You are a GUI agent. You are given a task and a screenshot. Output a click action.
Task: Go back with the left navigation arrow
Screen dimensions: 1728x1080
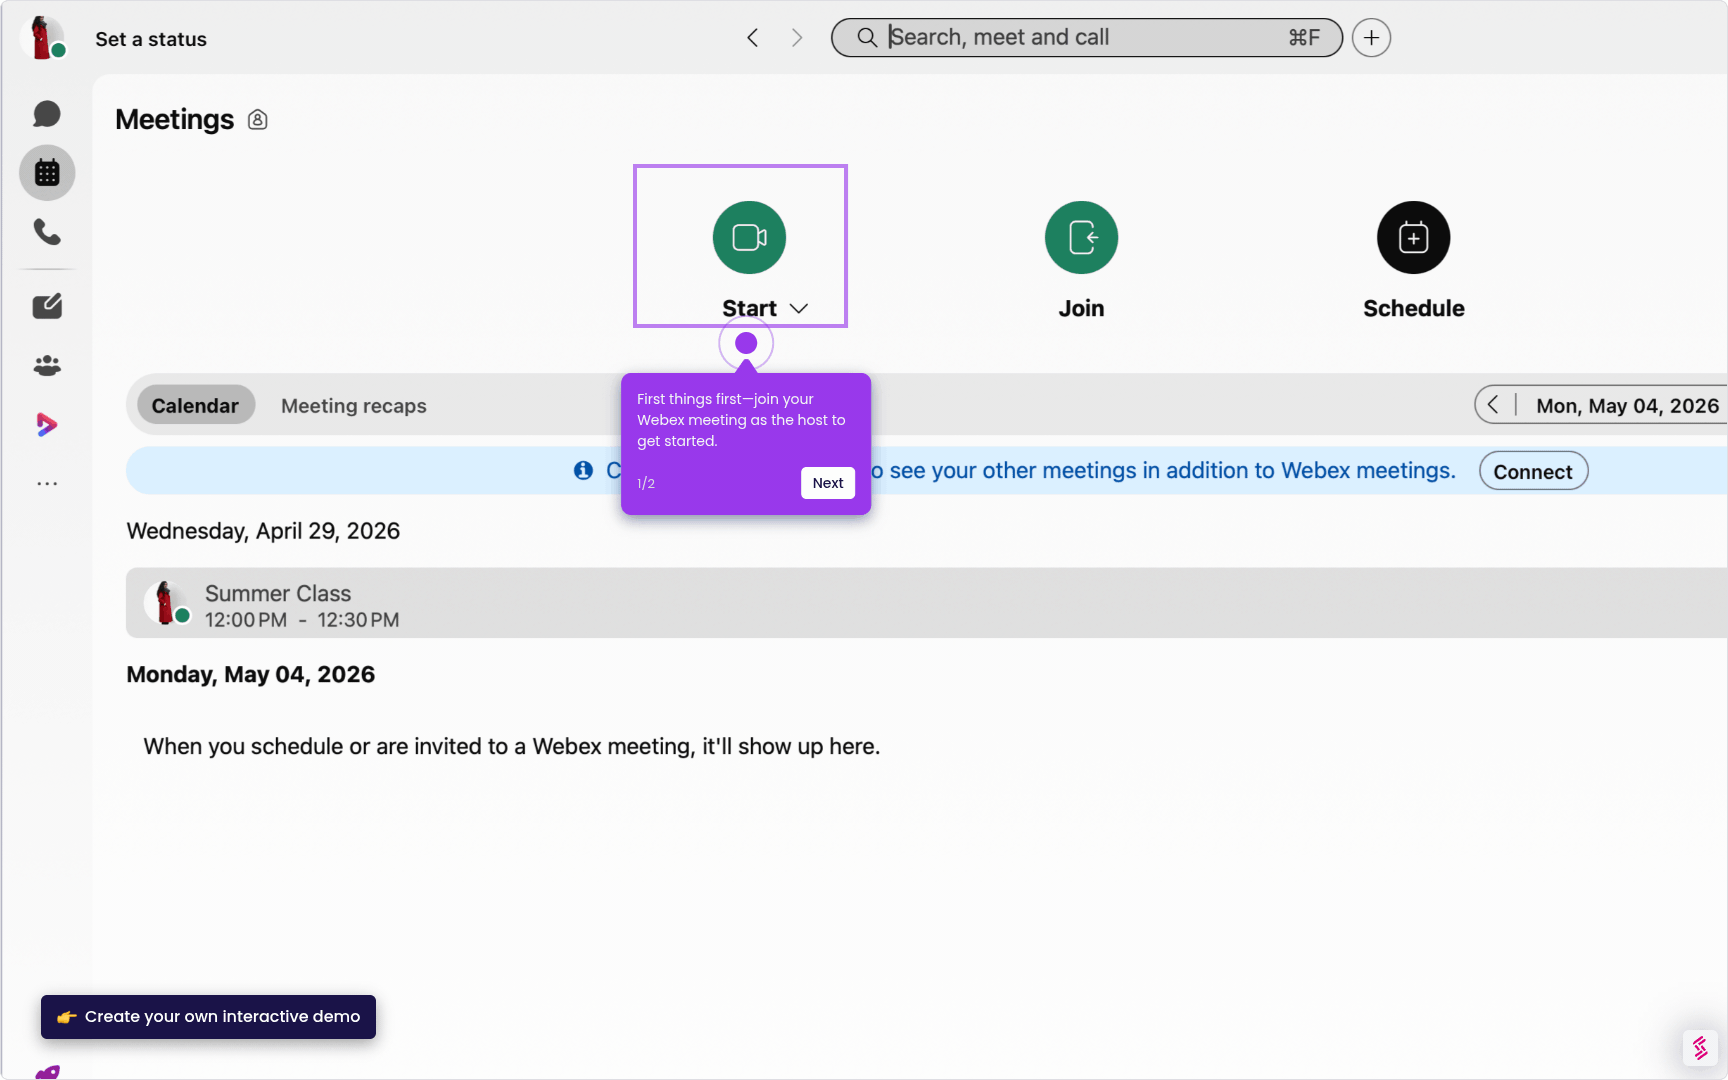point(753,38)
